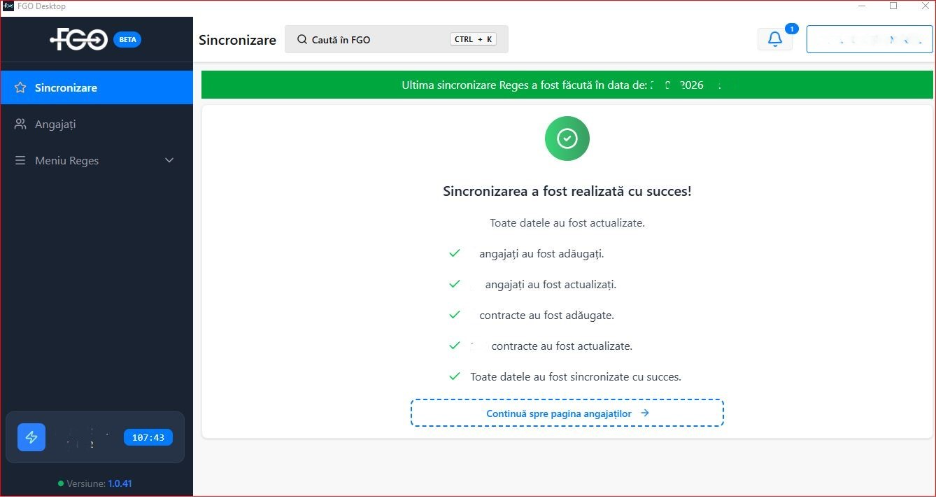Click line contracte au fost adăugate
This screenshot has width=936, height=498.
click(546, 315)
